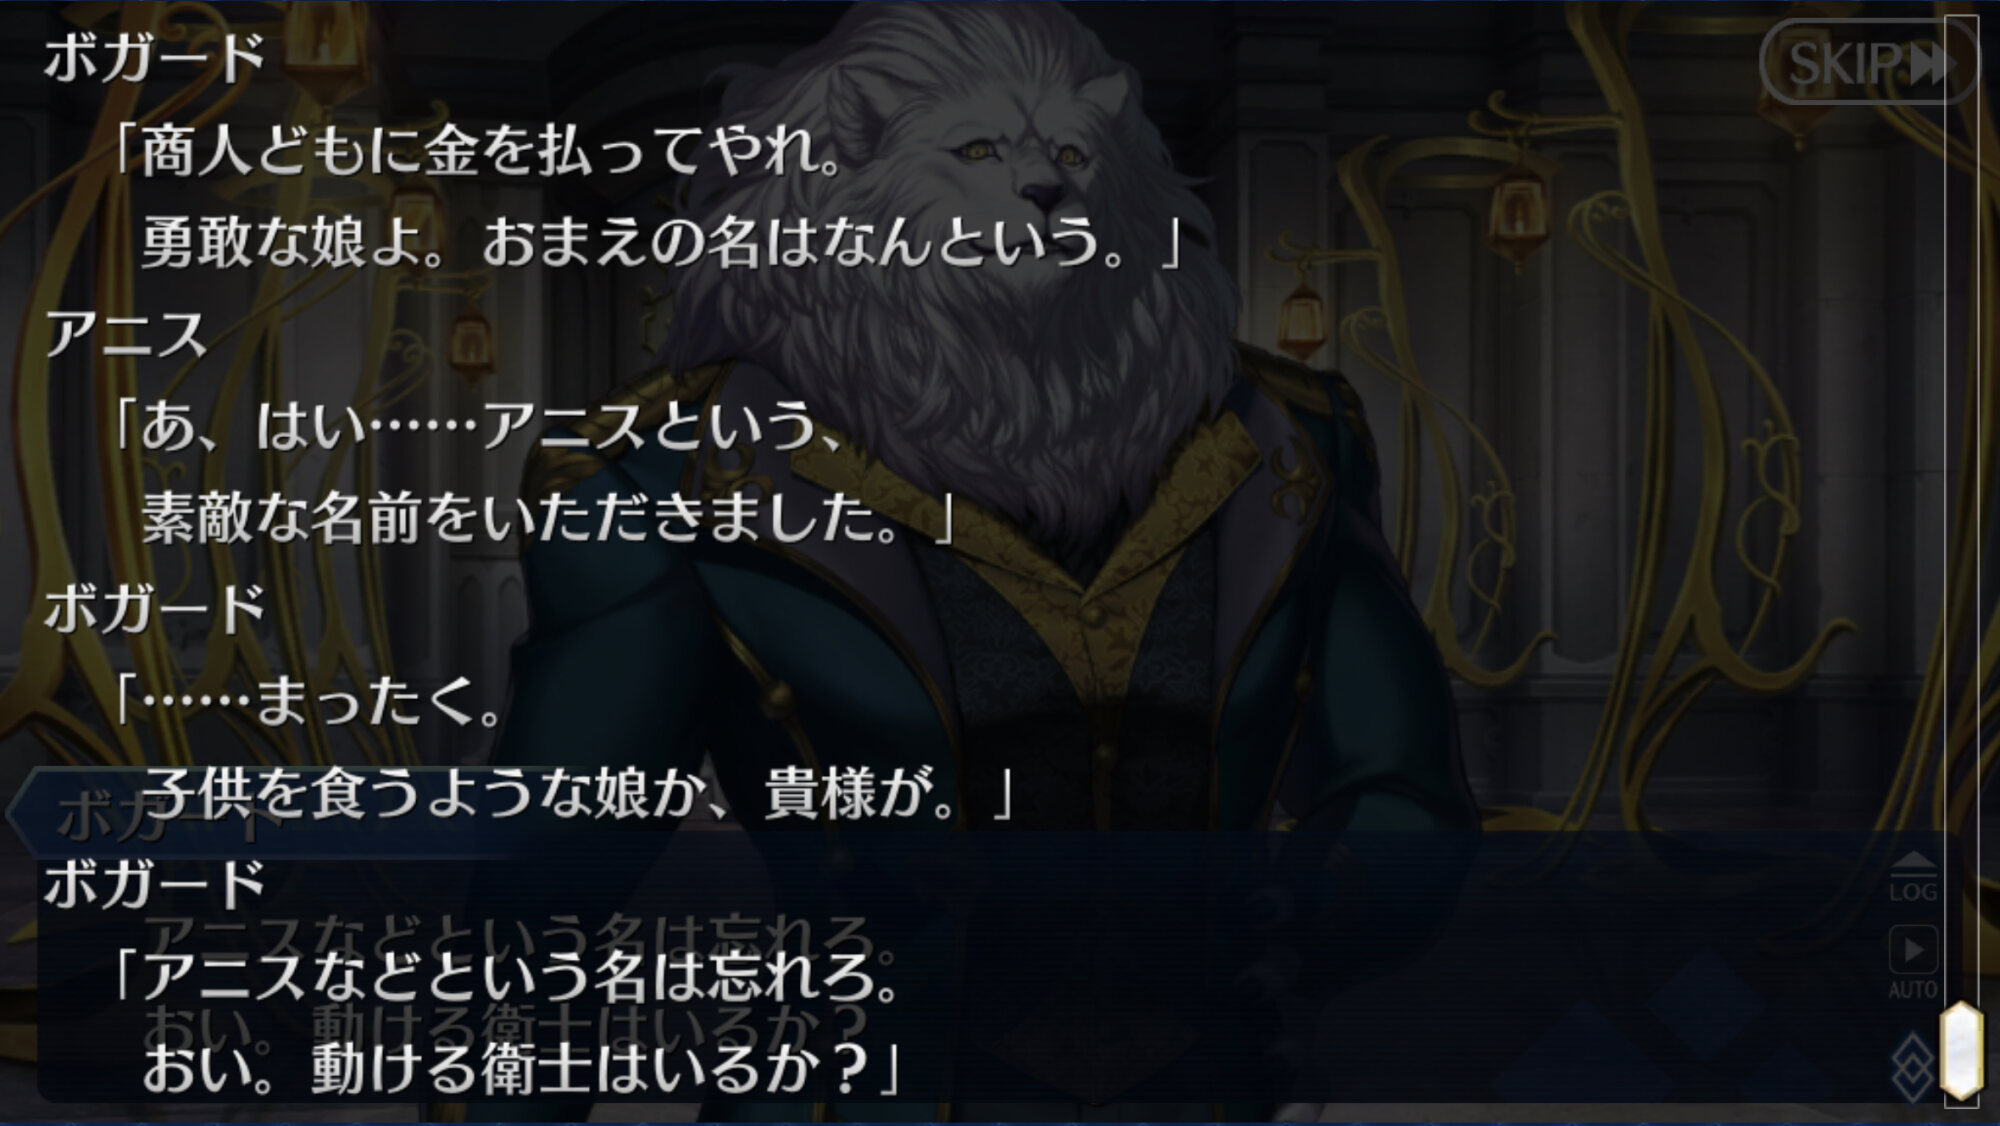Select the line おい。動ける衛士はいるか？
This screenshot has height=1126, width=2000.
[x=521, y=1067]
